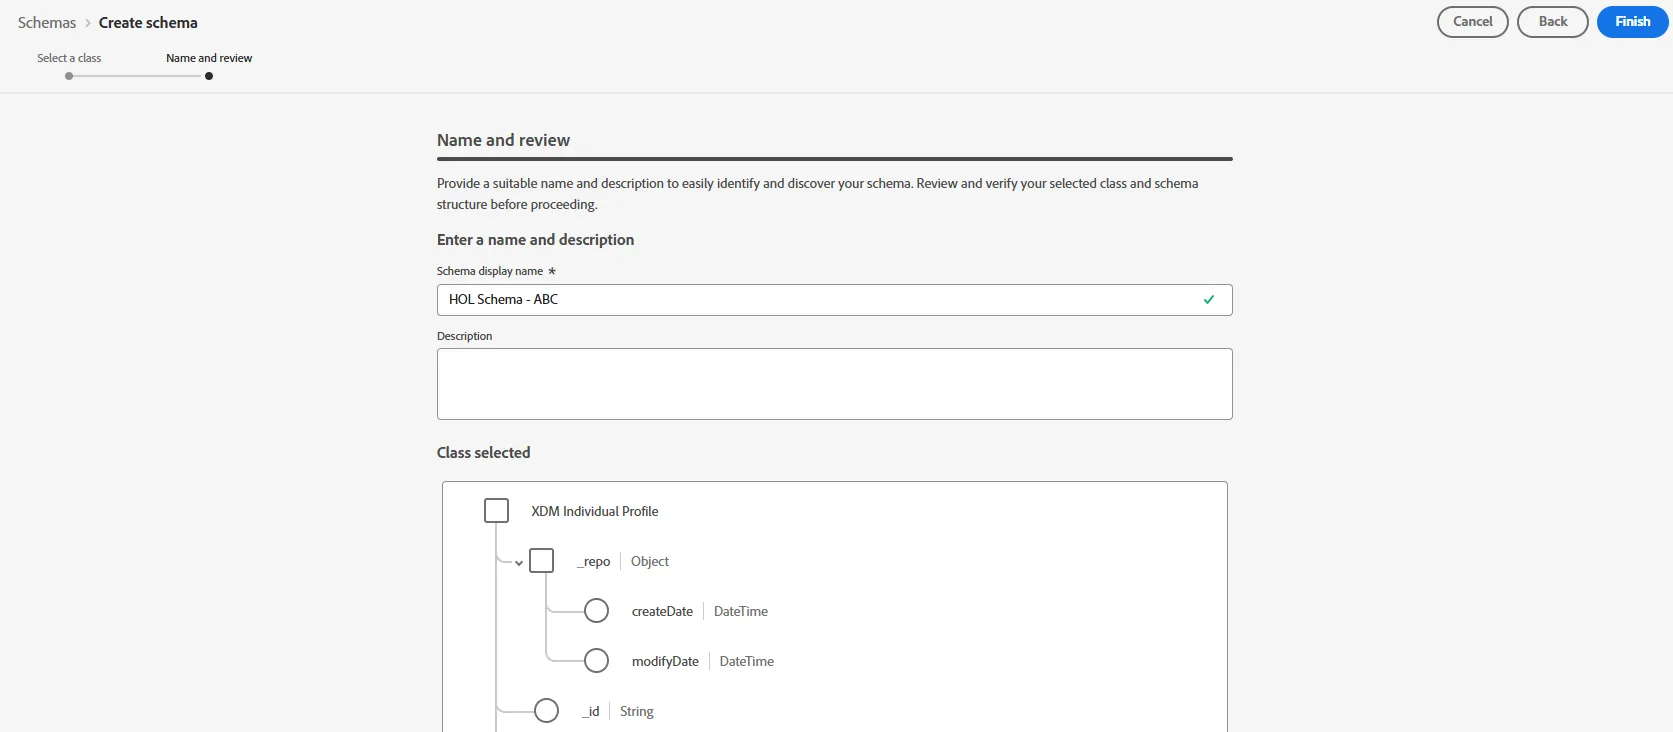1673x732 pixels.
Task: Click the green validation checkmark in name field
Action: [x=1209, y=299]
